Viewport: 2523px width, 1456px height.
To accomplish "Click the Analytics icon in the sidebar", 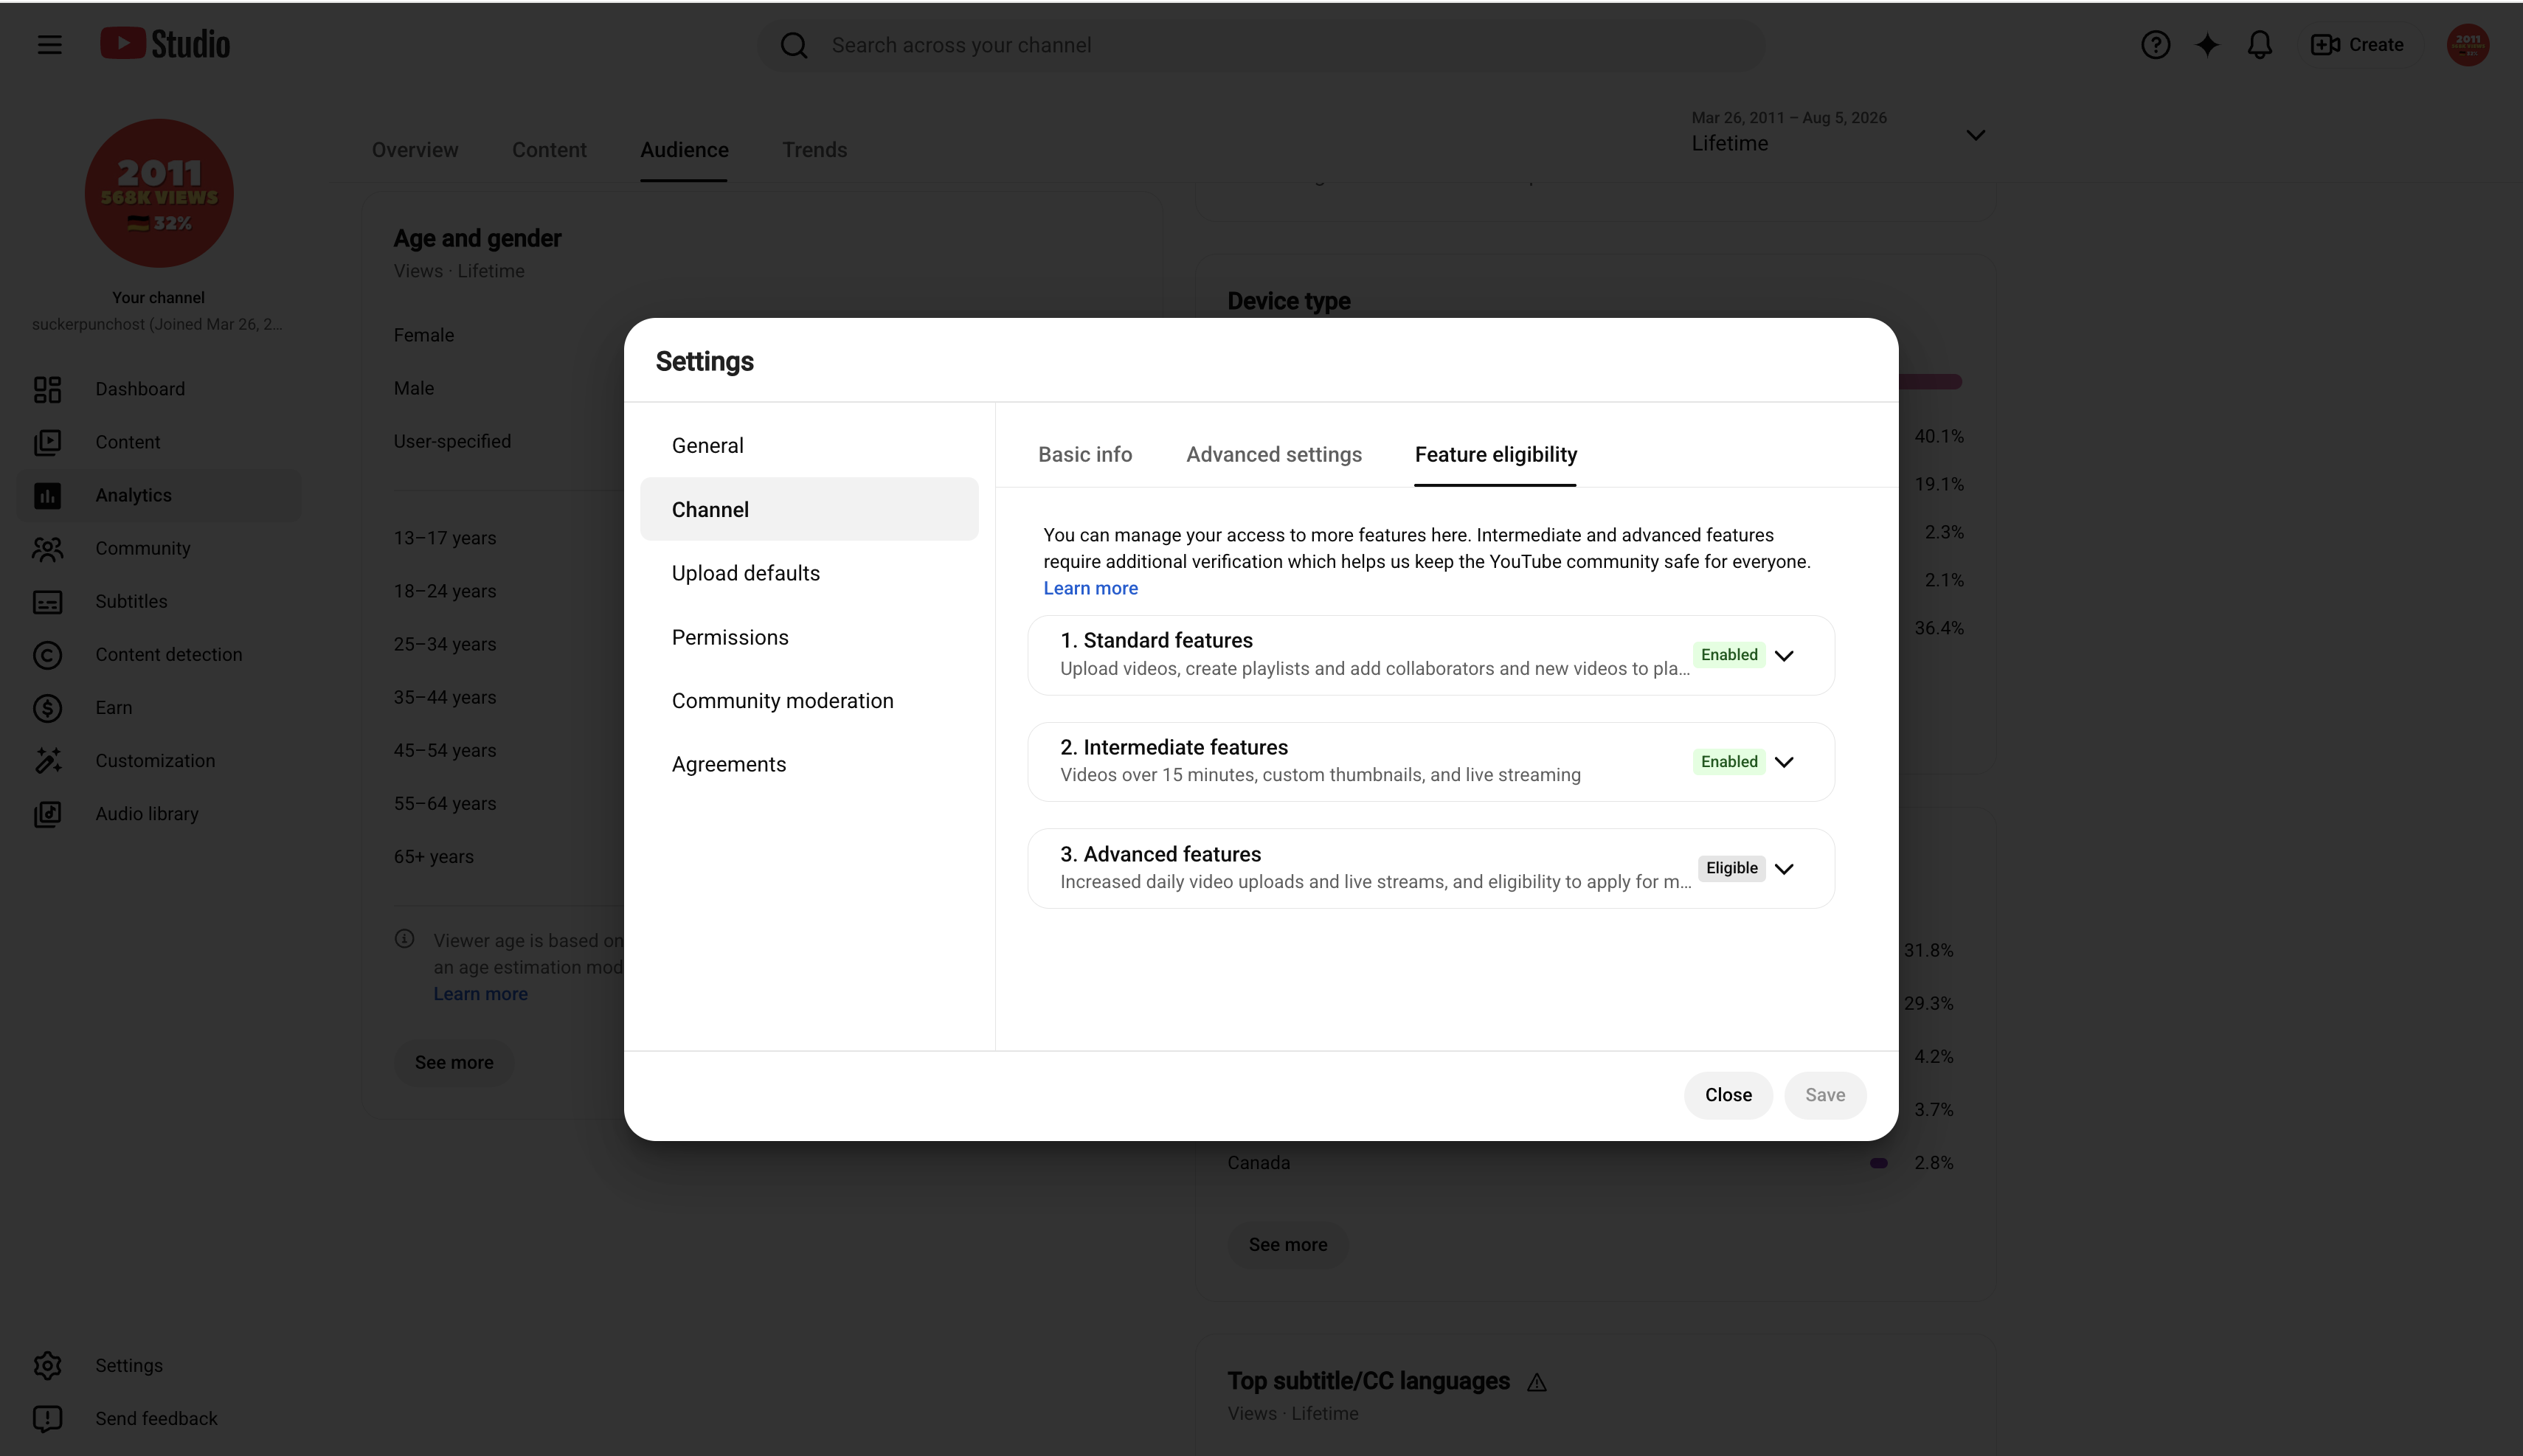I will click(x=47, y=495).
